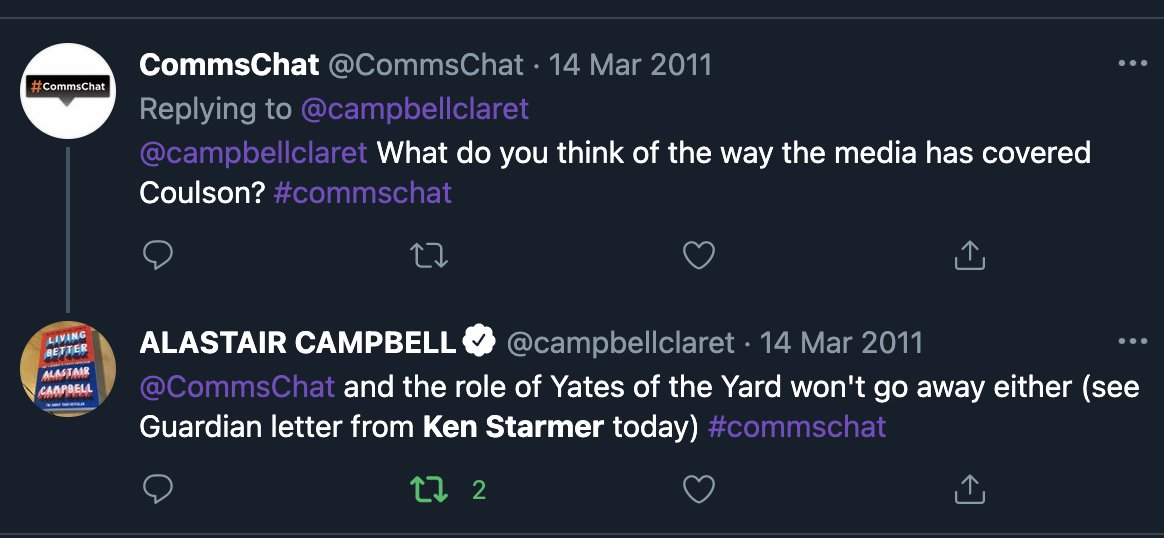
Task: Open more options for Alastair Campbell's tweet
Action: (x=1132, y=342)
